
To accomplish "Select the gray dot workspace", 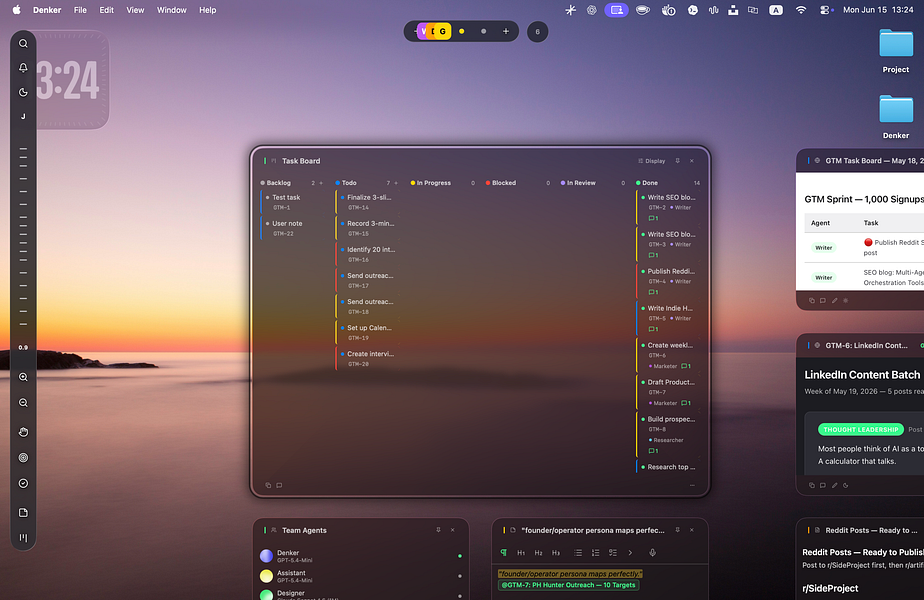I will point(483,31).
